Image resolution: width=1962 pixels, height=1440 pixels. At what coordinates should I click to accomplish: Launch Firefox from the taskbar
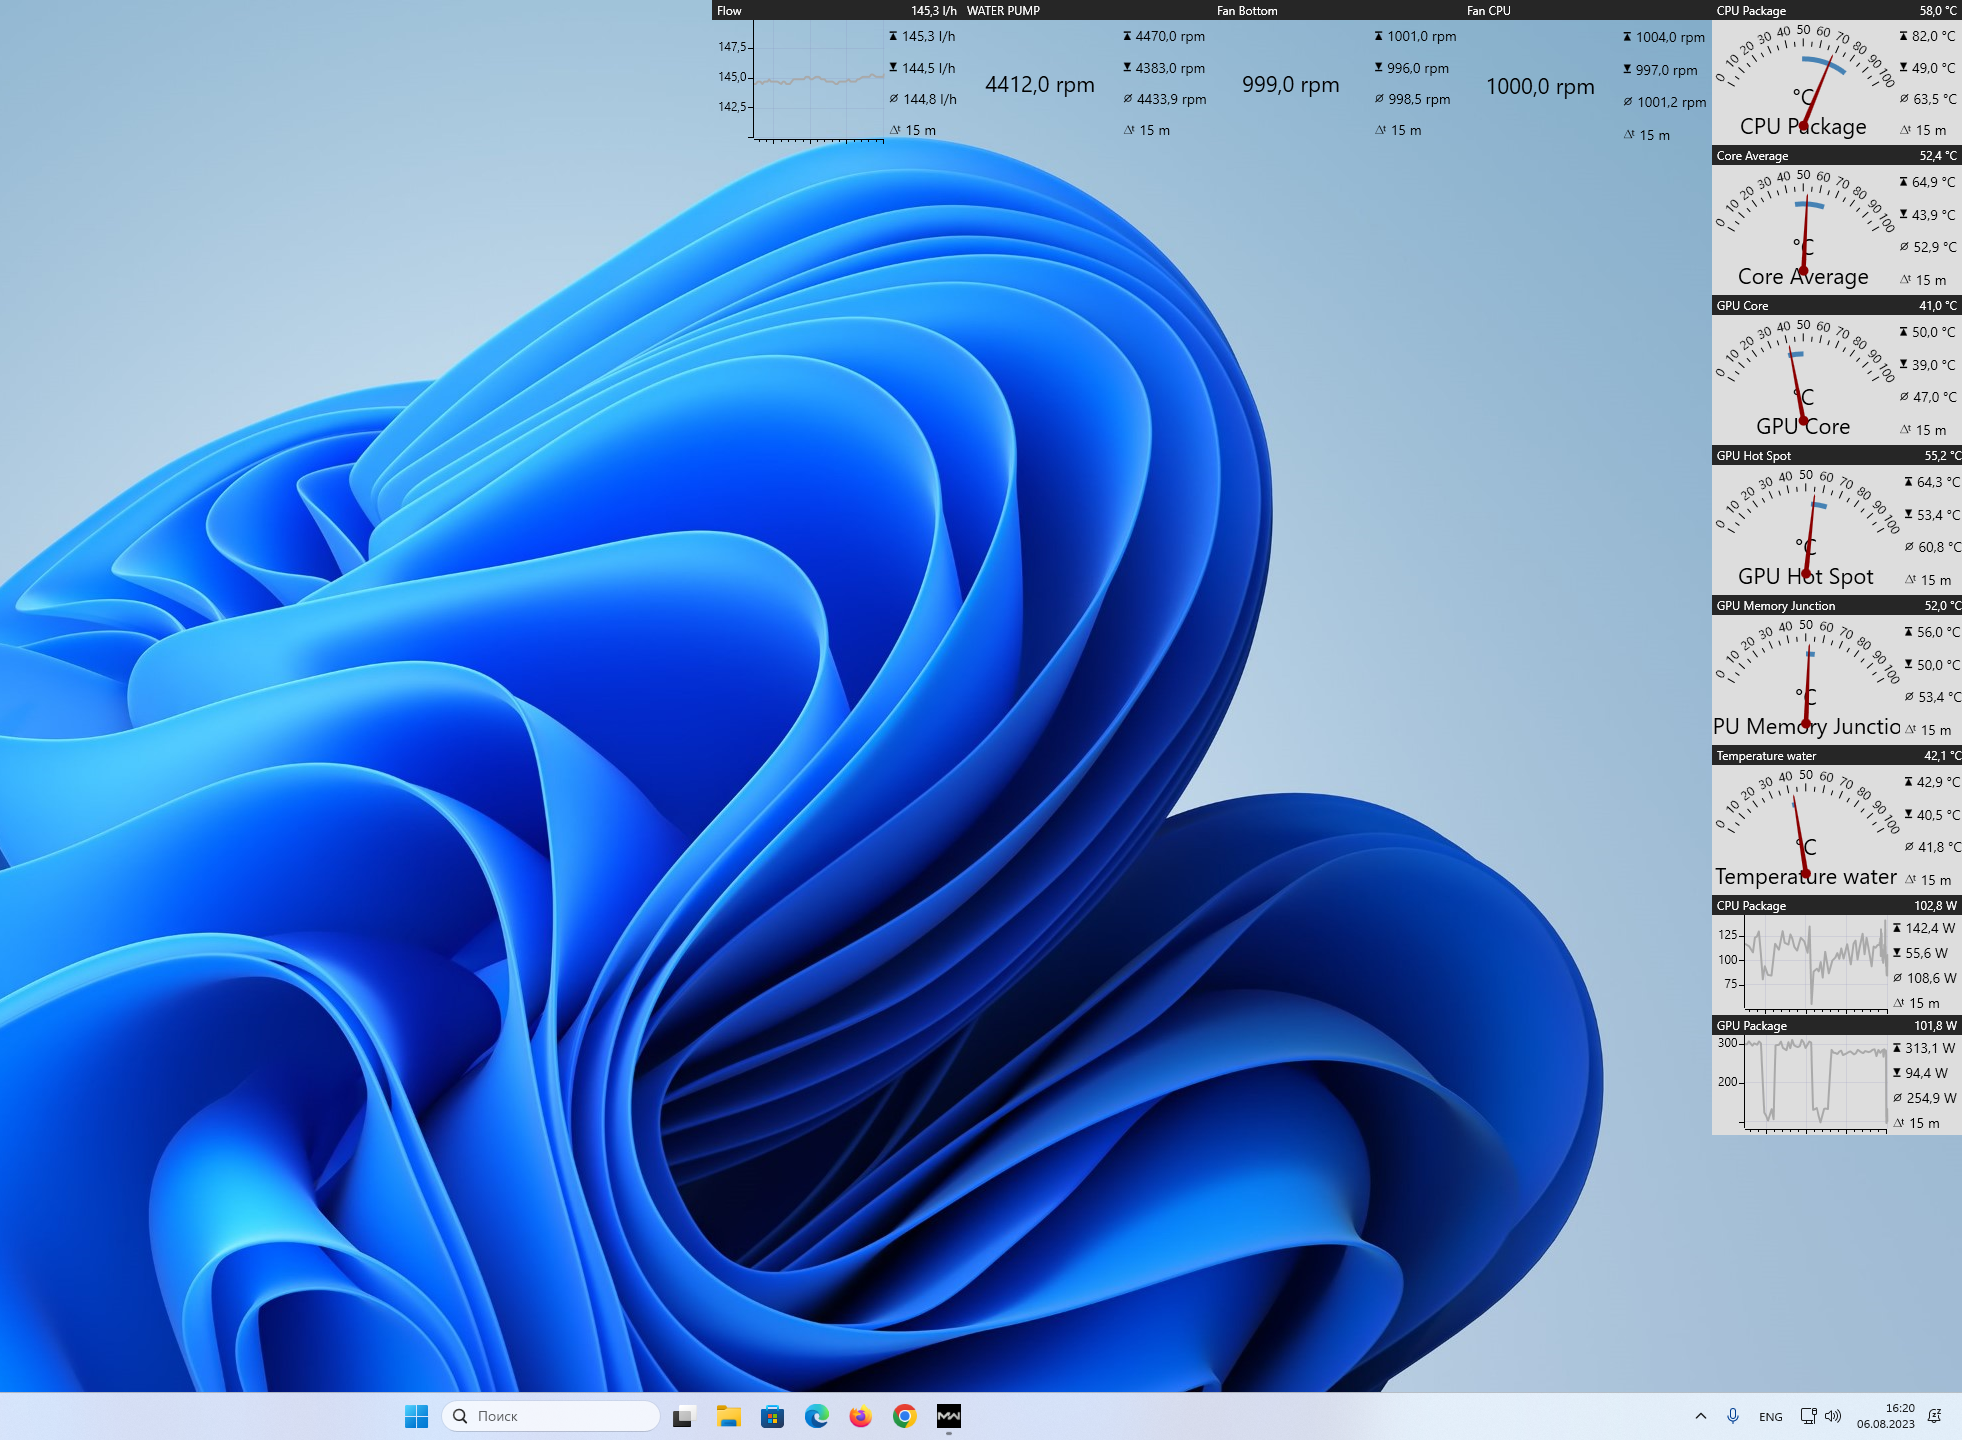(860, 1416)
